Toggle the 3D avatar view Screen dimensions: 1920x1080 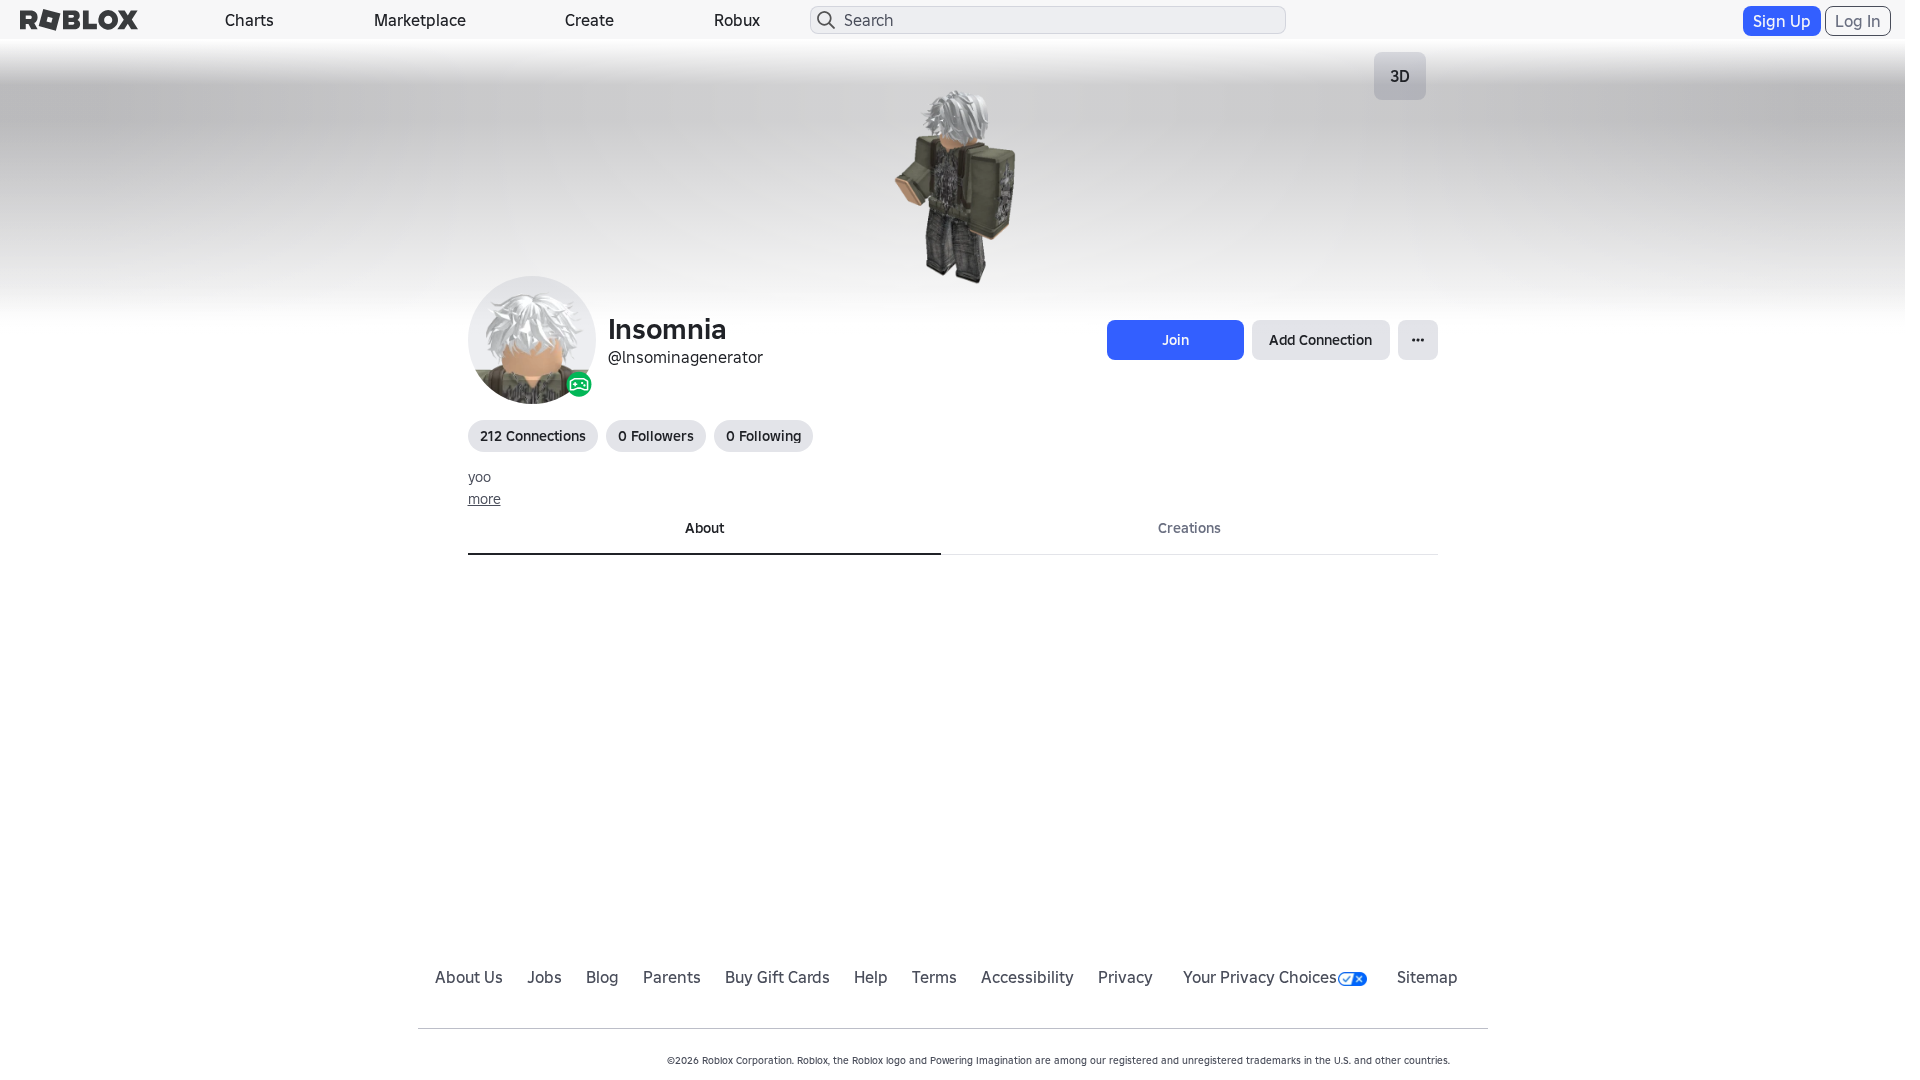(x=1399, y=76)
